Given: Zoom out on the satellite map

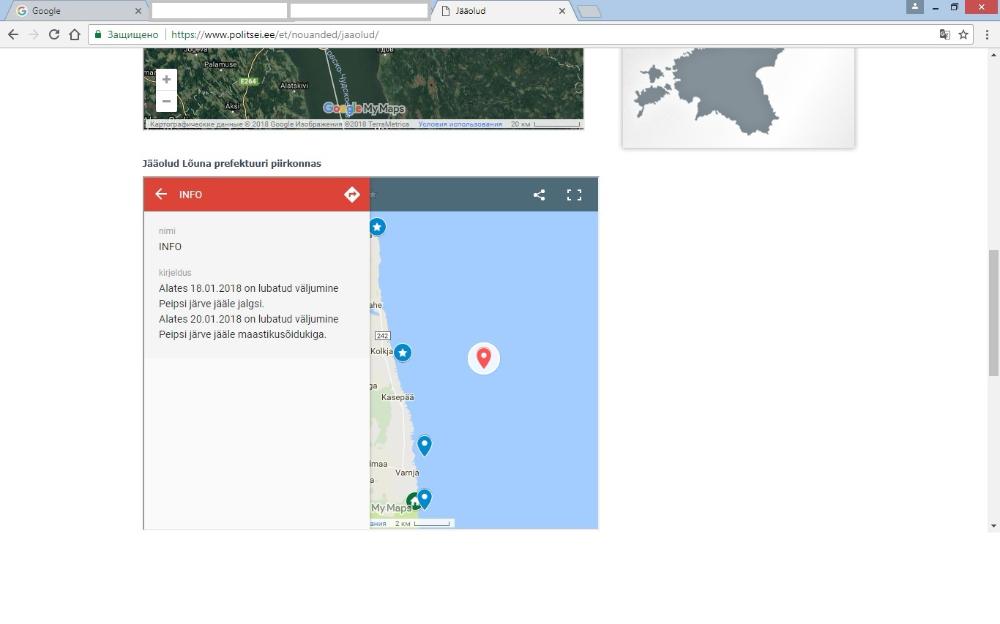Looking at the screenshot, I should tap(167, 101).
